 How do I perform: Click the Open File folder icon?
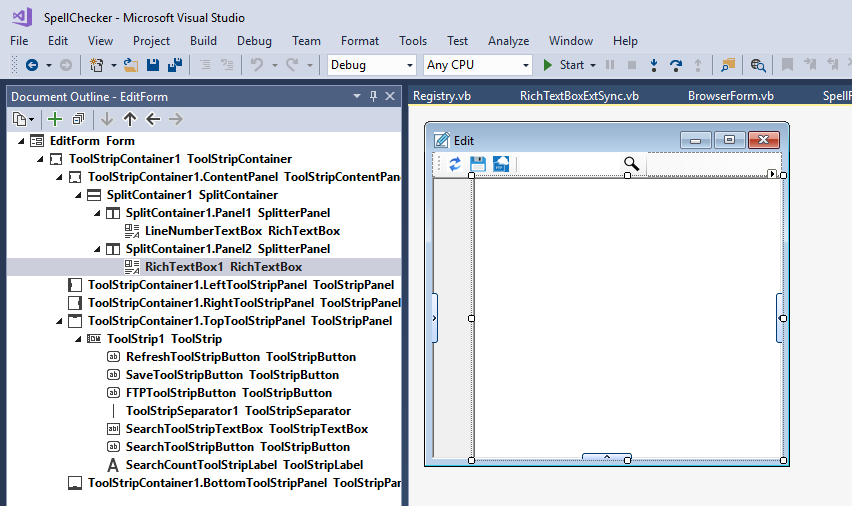tap(130, 65)
